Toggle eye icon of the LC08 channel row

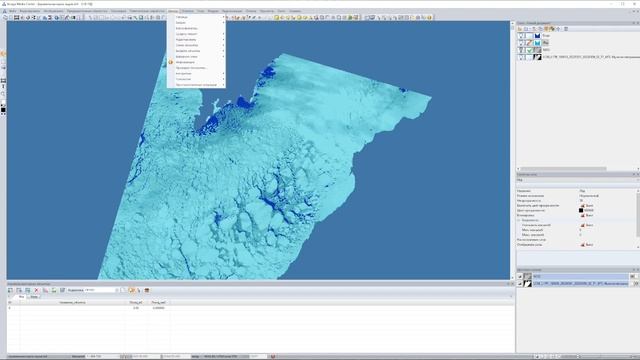point(520,283)
